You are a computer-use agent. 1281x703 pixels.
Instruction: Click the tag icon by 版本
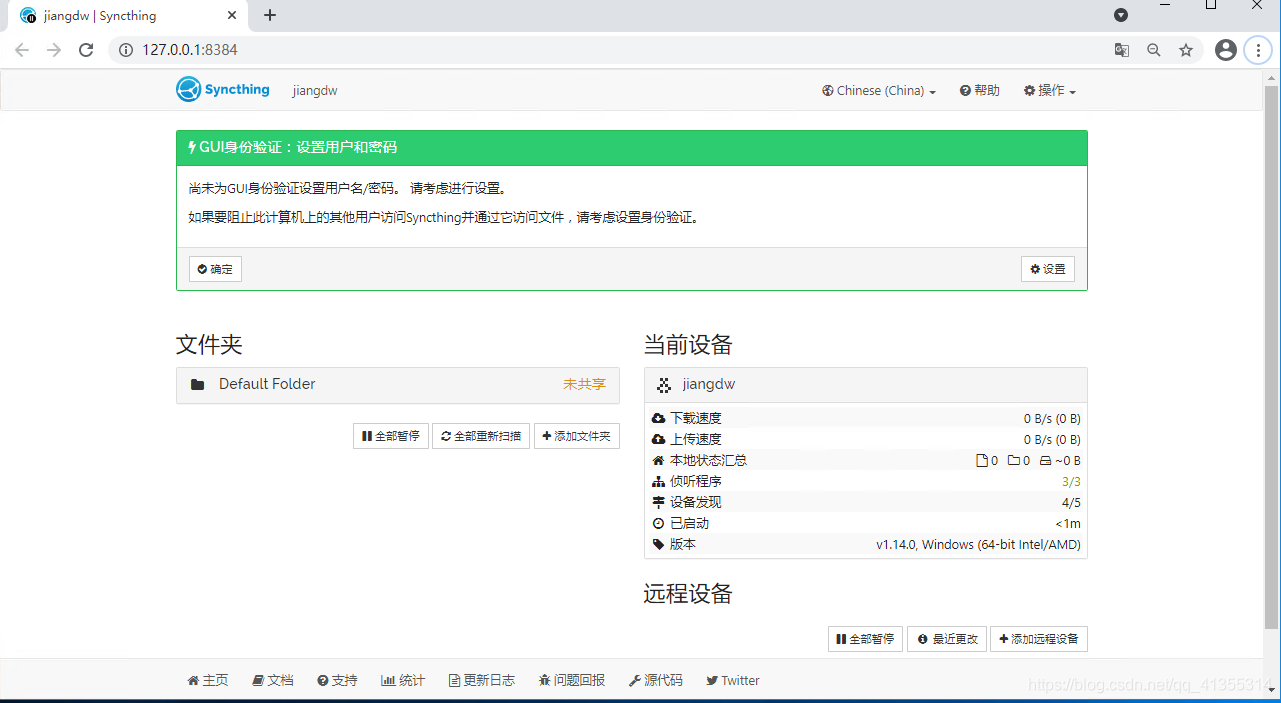click(658, 544)
